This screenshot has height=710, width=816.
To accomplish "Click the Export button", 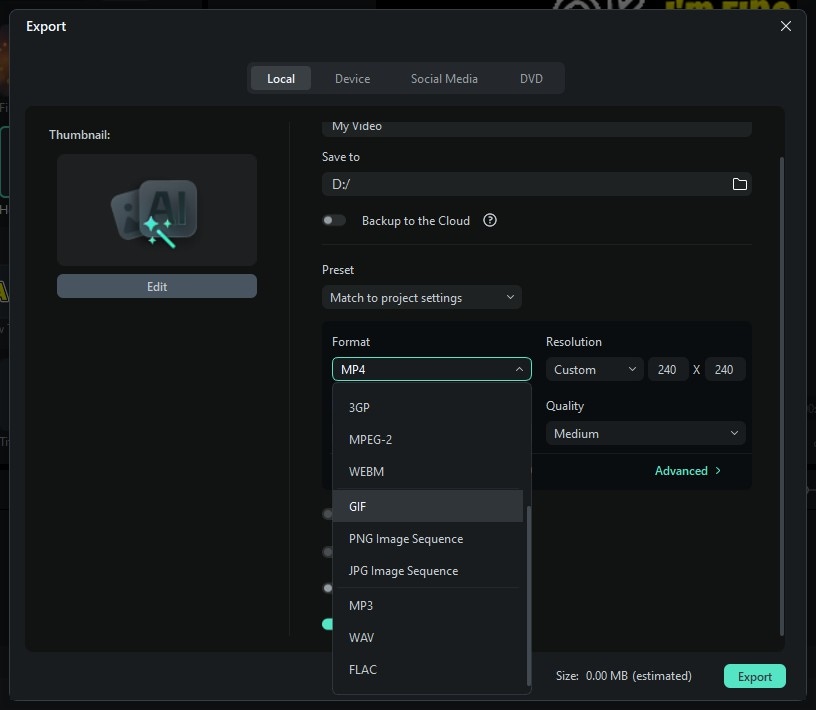I will [x=754, y=676].
